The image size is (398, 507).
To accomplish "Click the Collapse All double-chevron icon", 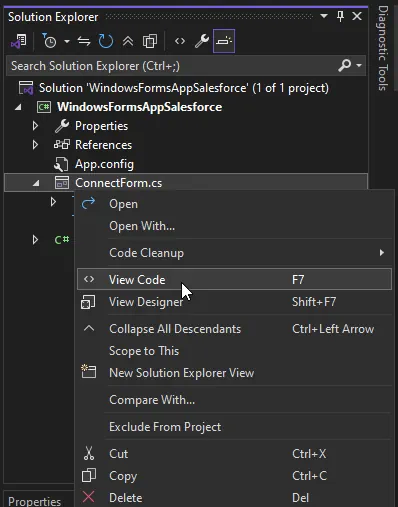I will (128, 41).
